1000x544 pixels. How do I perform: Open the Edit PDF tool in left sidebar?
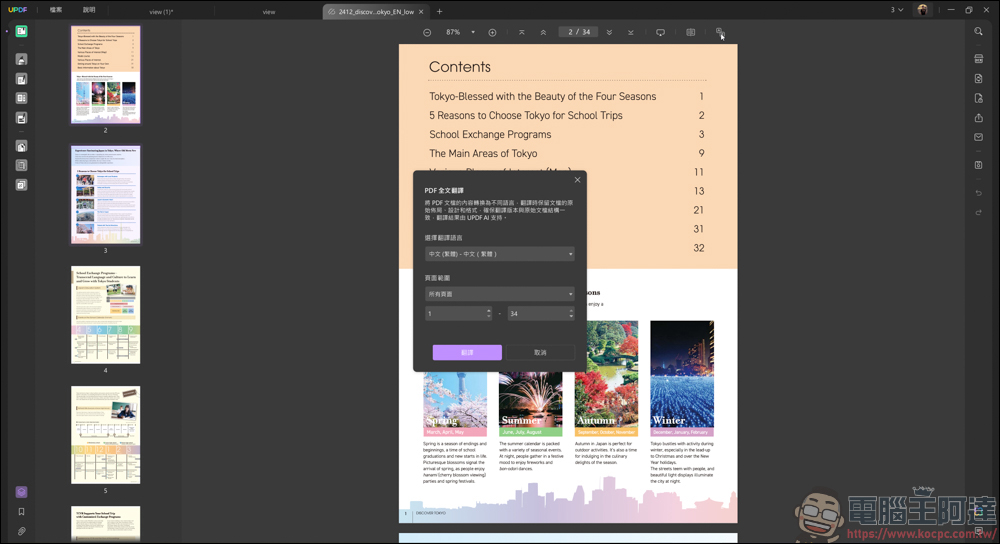21,79
